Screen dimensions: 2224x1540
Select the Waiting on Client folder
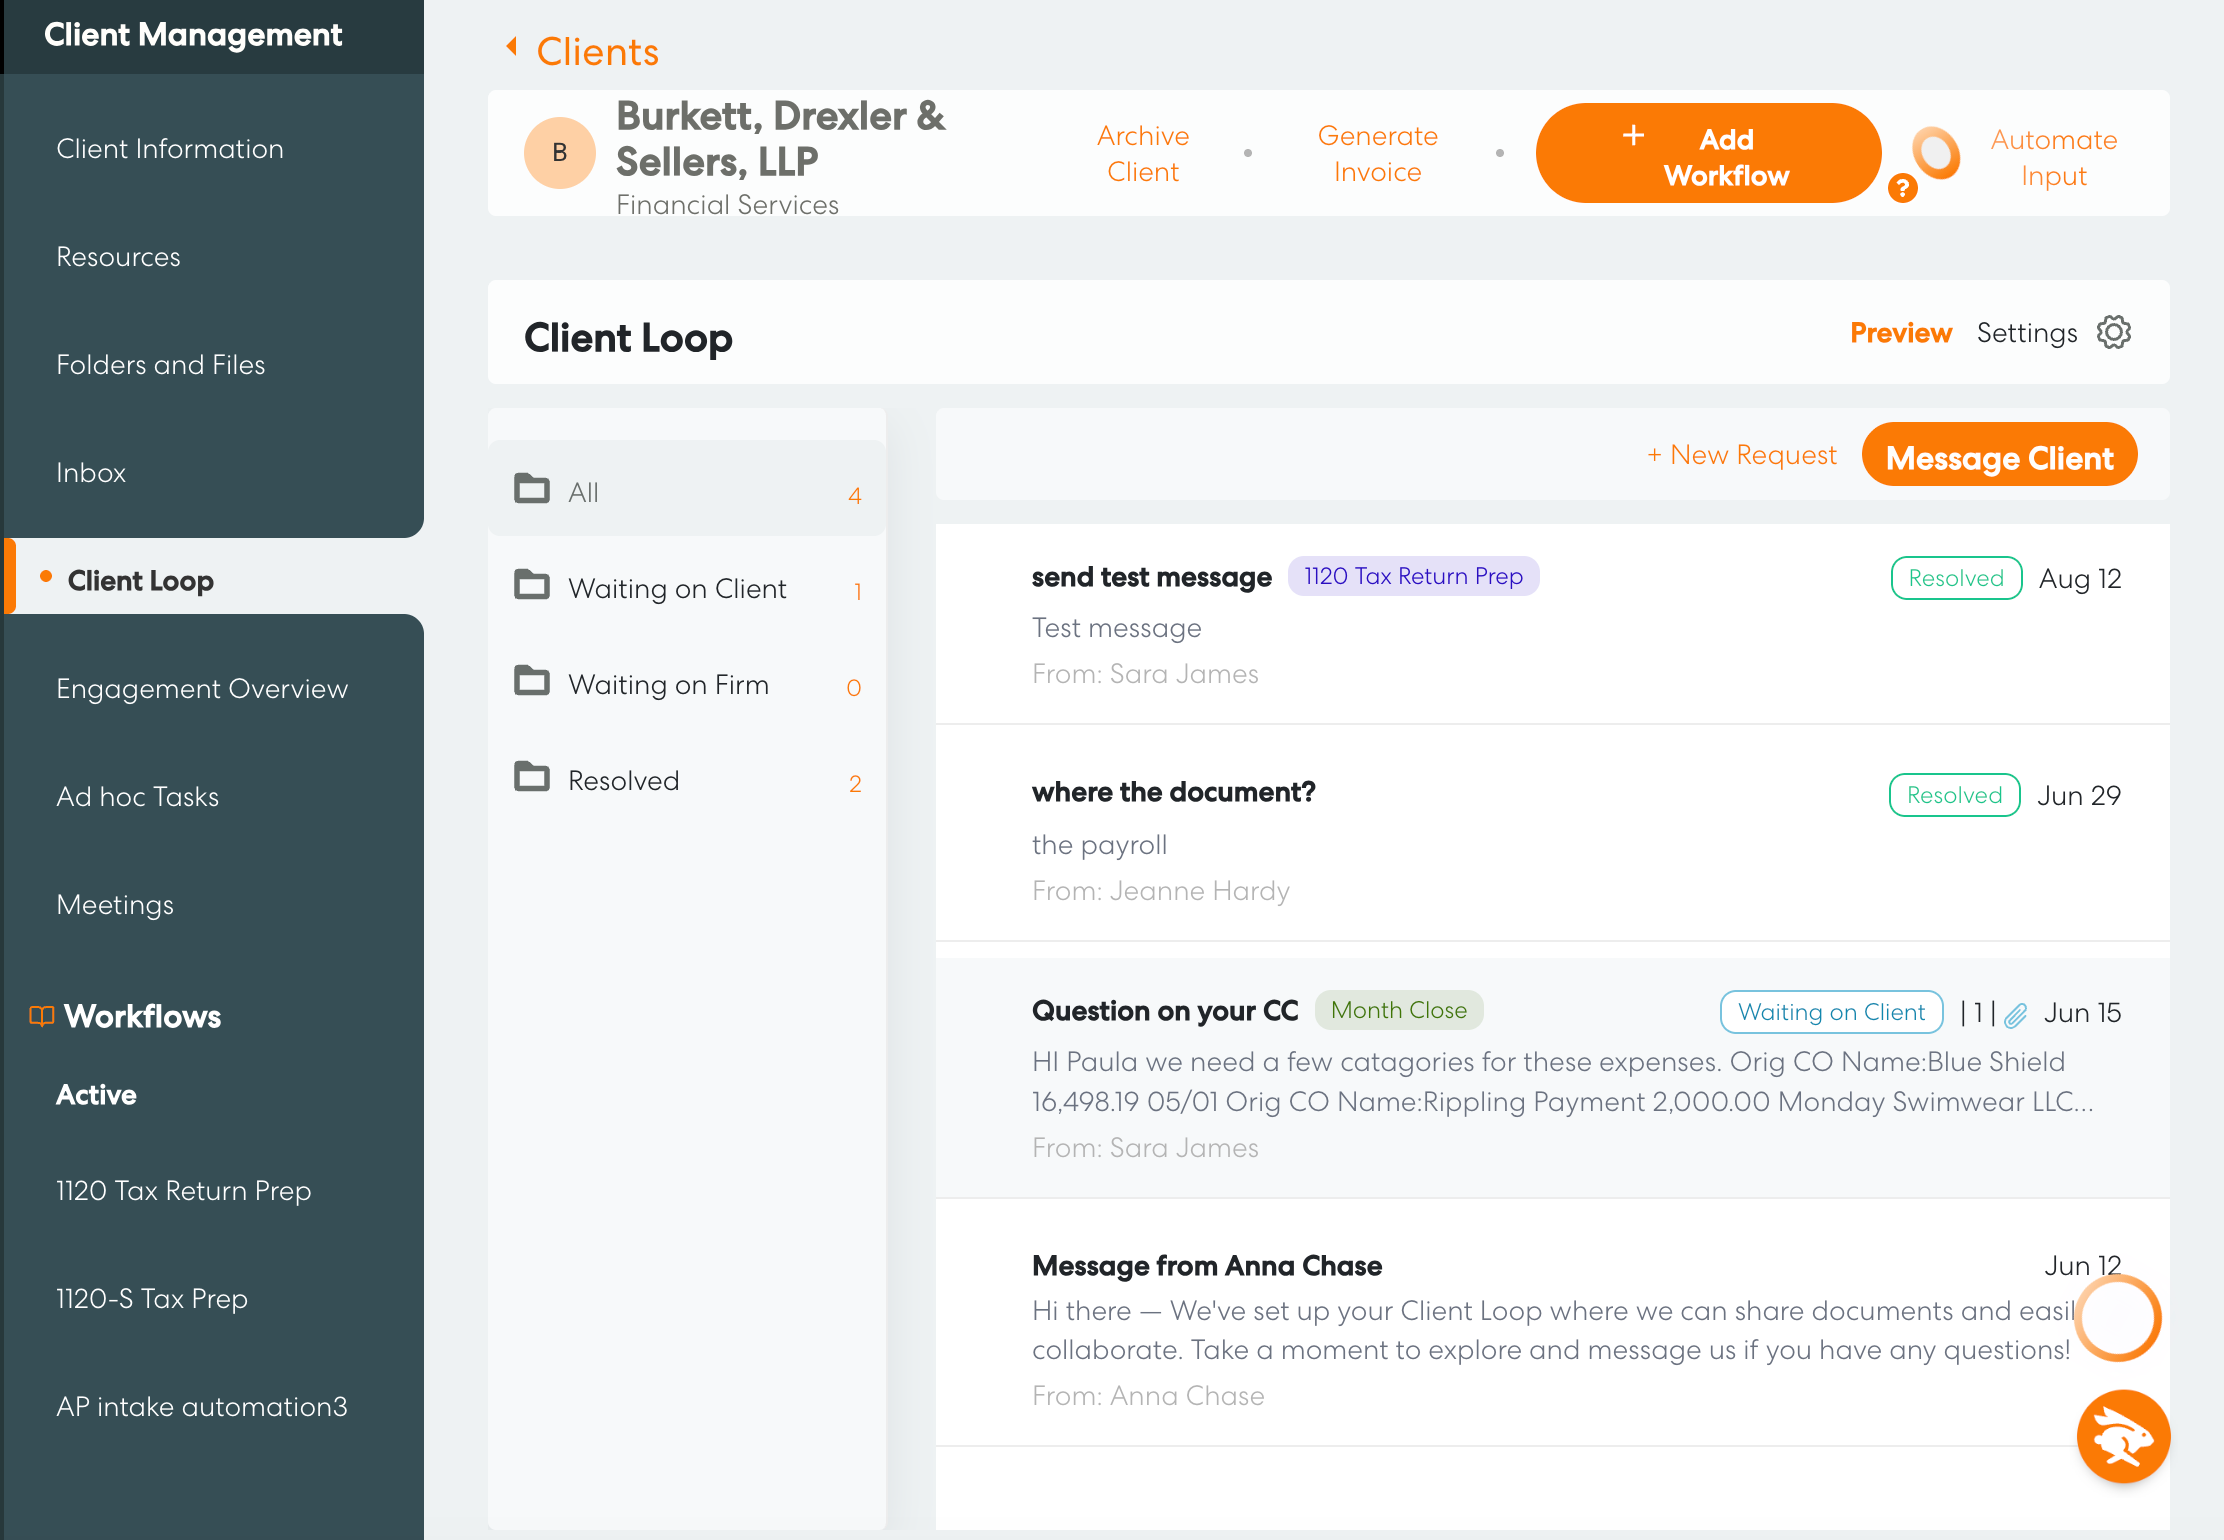(x=687, y=588)
